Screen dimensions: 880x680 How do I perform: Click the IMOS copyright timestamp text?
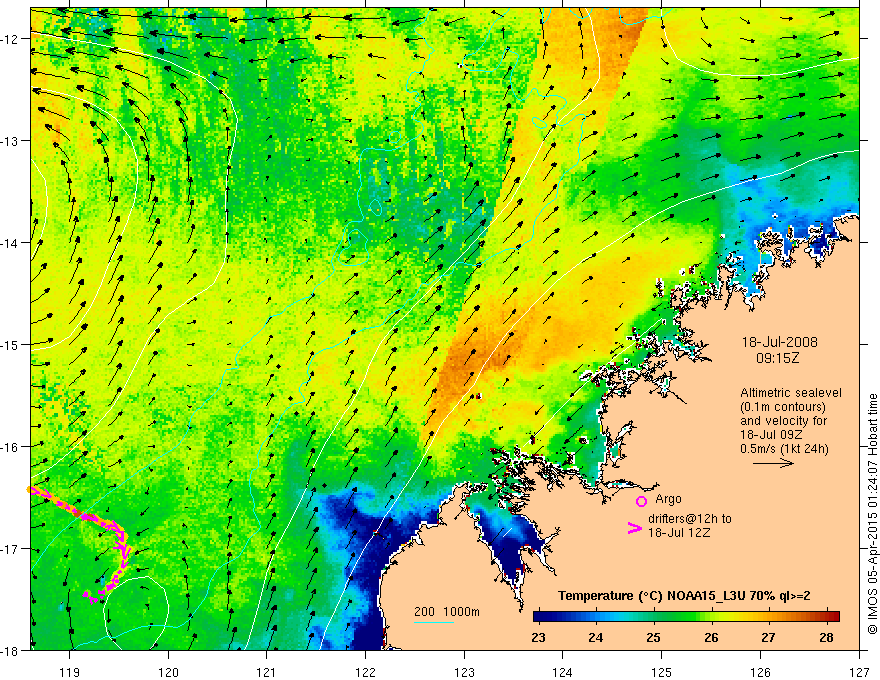[x=872, y=514]
